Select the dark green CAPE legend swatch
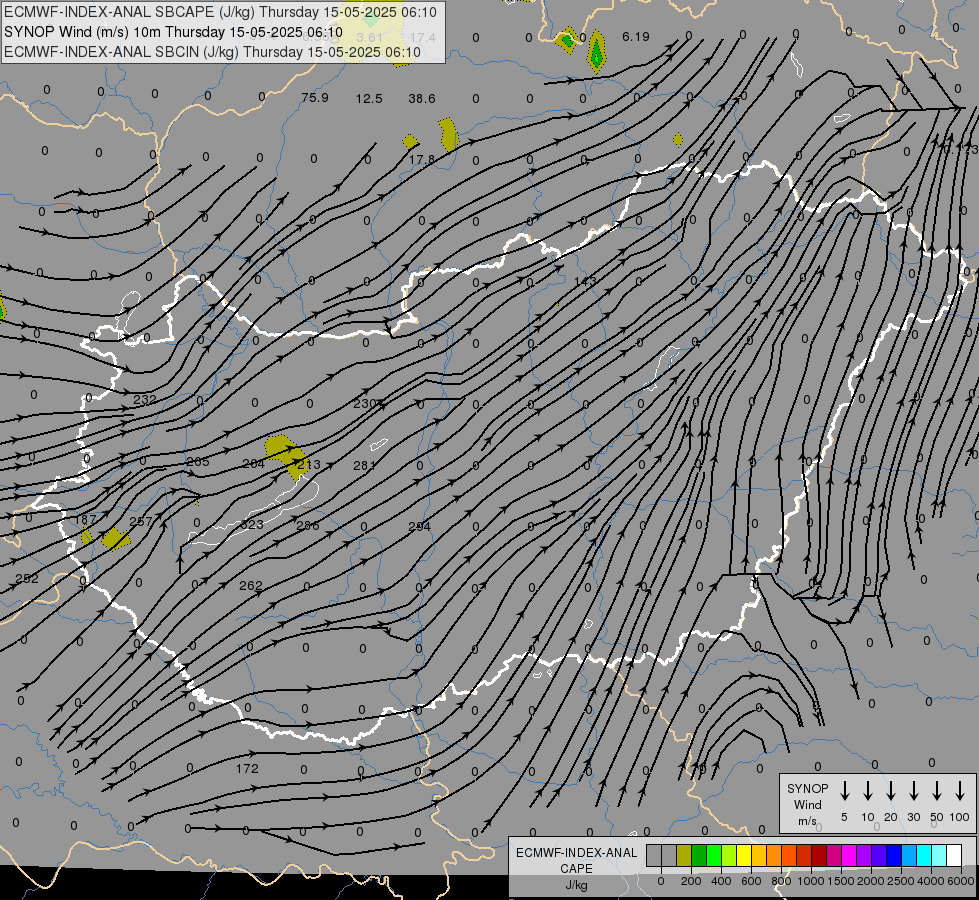979x900 pixels. click(699, 855)
